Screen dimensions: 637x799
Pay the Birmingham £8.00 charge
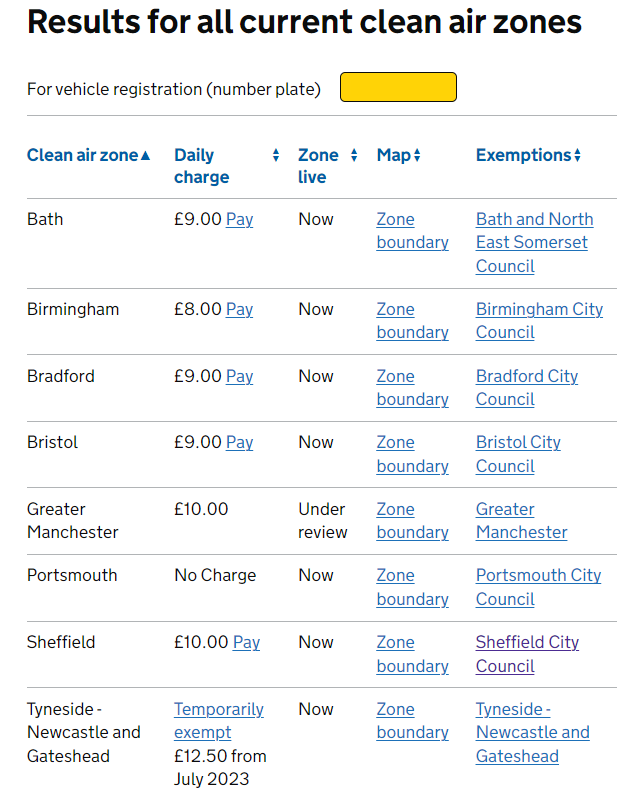tap(239, 309)
